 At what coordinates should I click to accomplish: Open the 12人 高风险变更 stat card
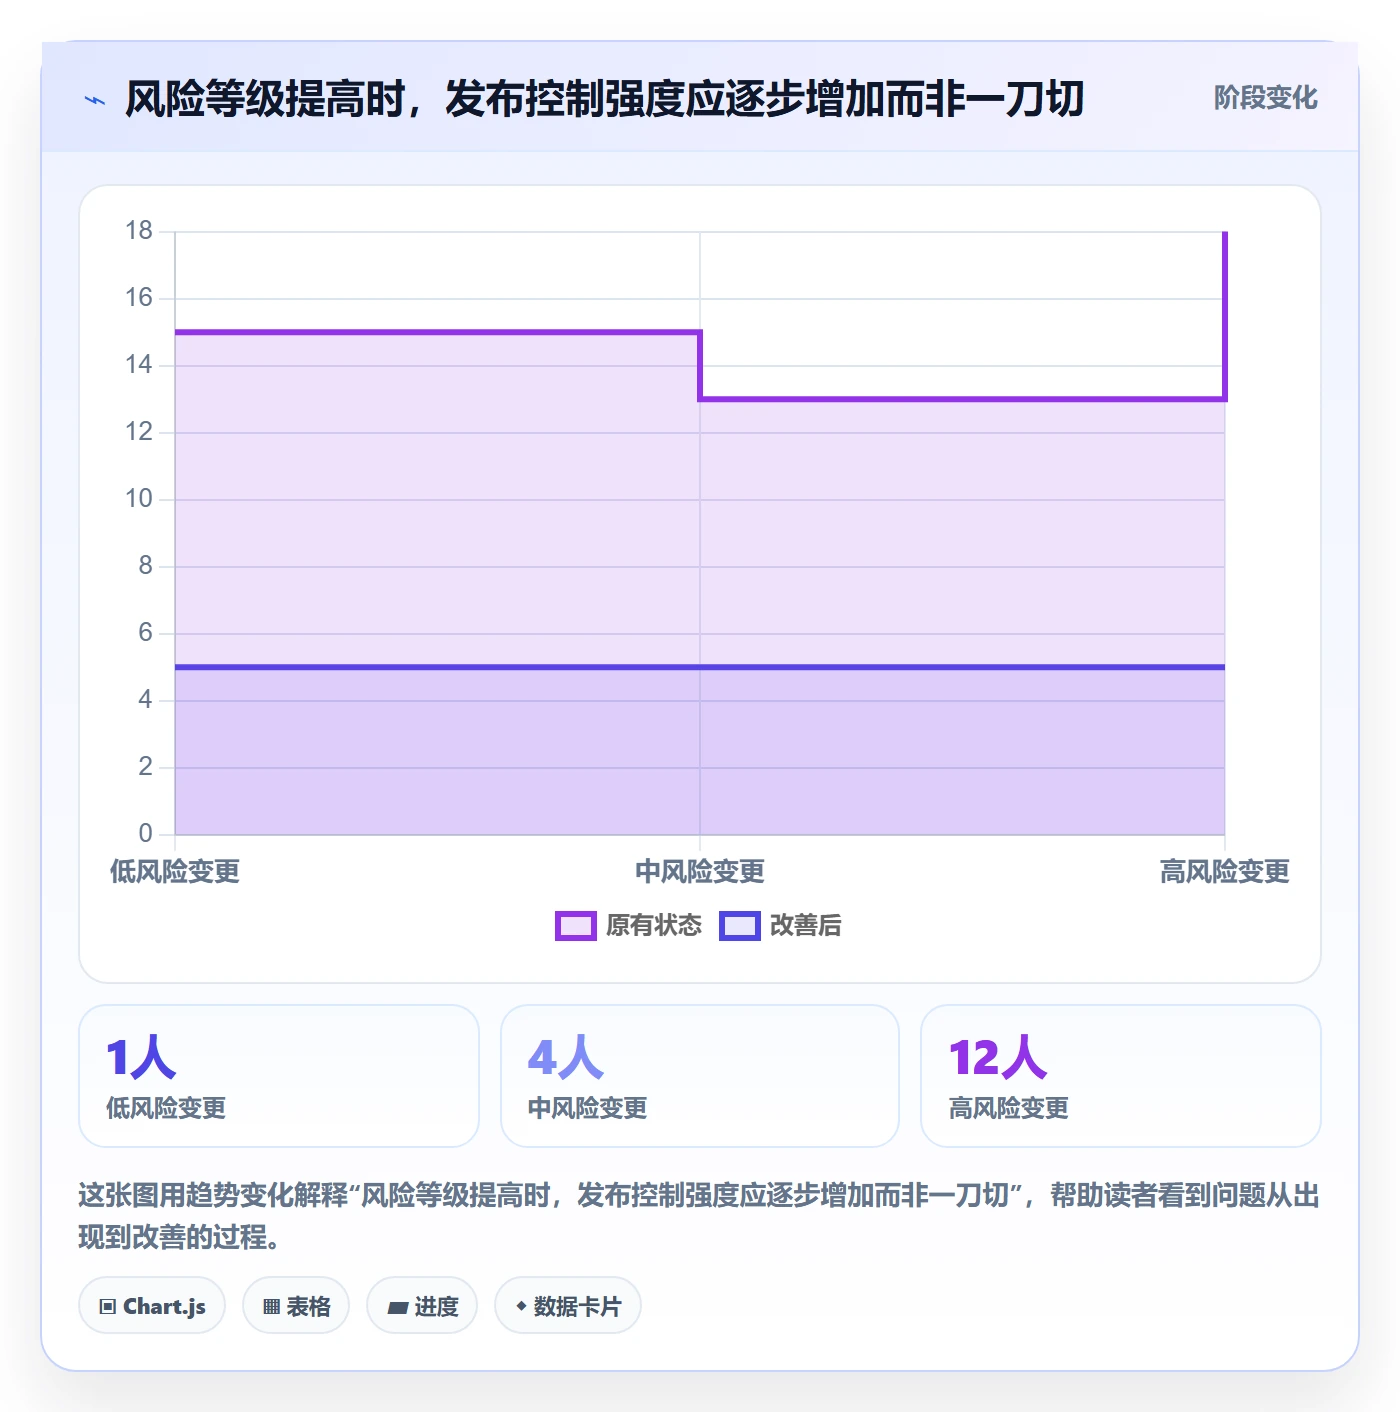click(x=1121, y=1076)
